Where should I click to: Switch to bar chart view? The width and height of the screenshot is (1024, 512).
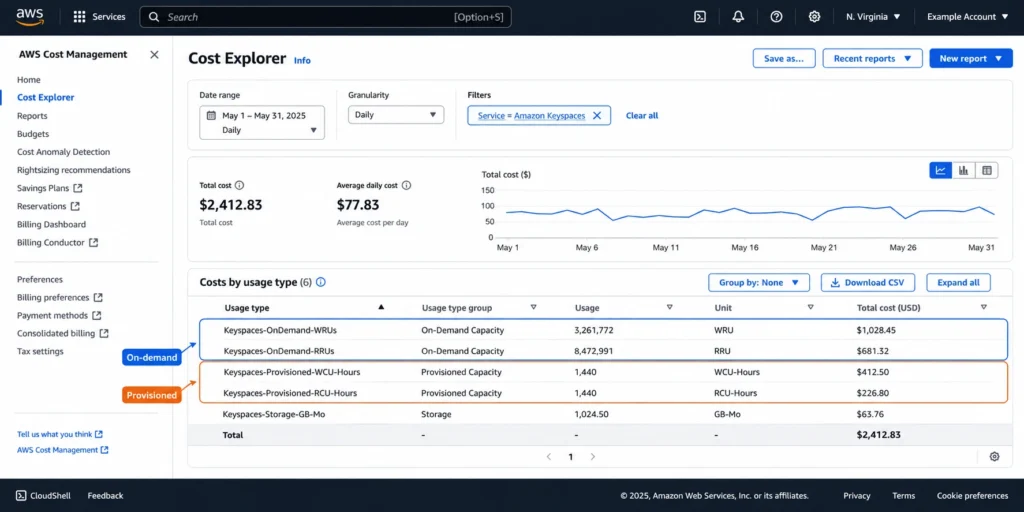(963, 170)
